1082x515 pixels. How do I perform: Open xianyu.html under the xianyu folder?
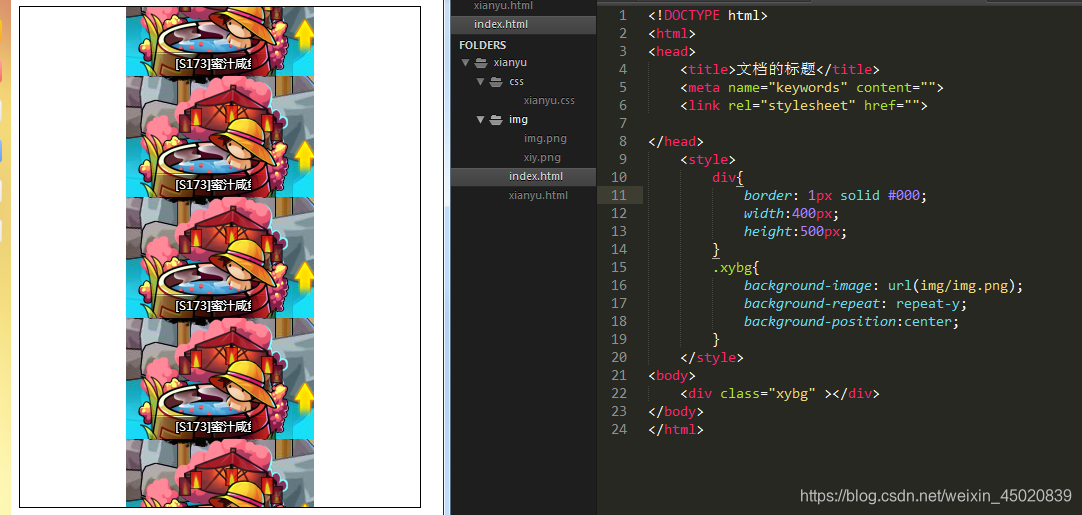[538, 195]
